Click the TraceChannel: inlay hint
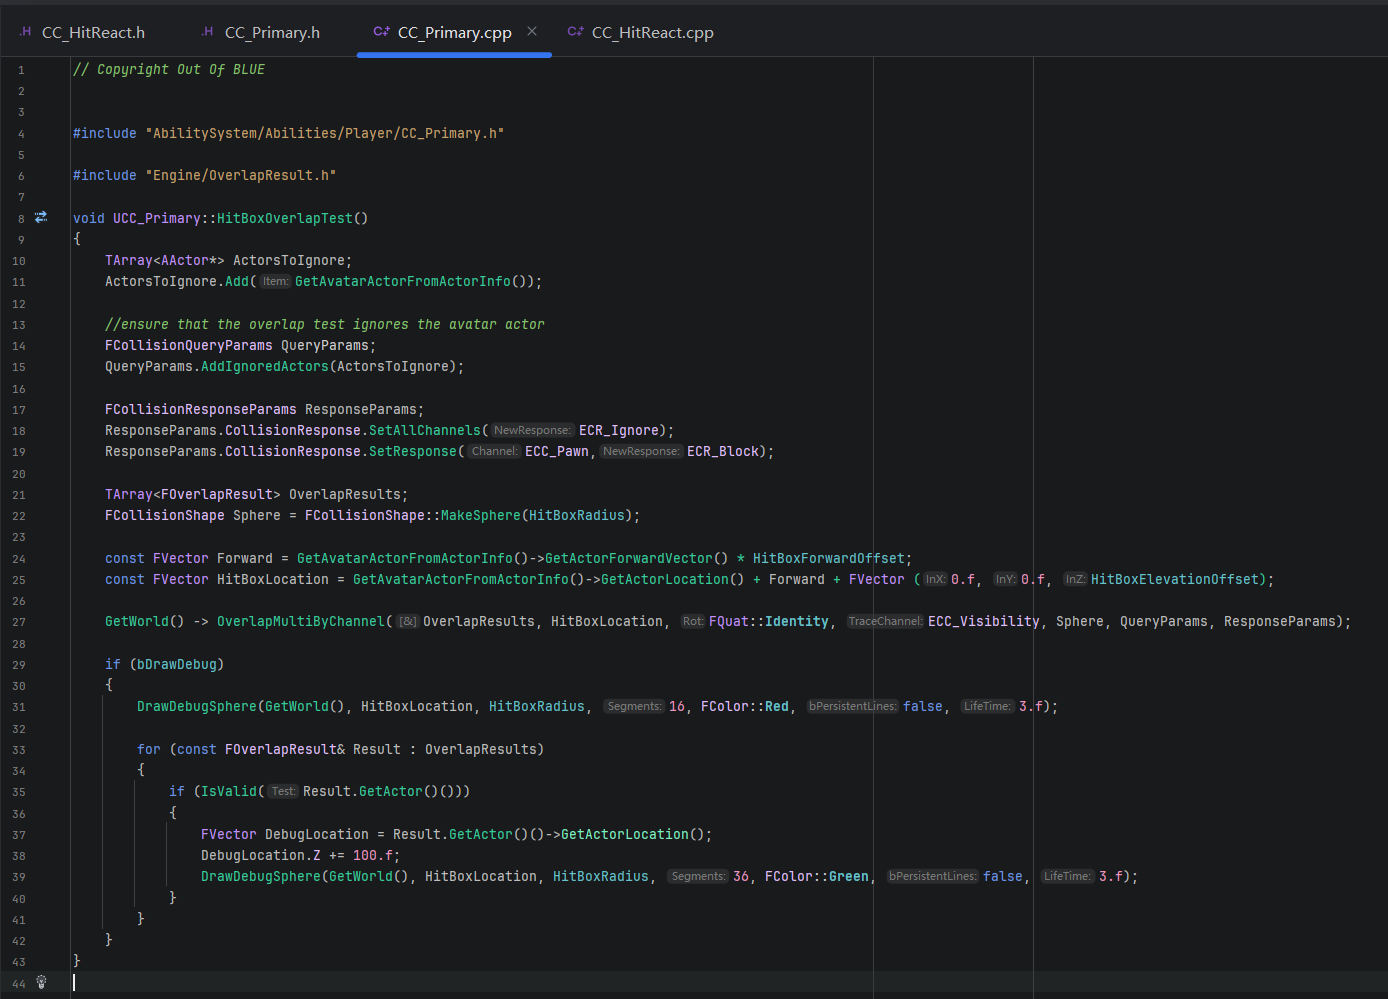The image size is (1388, 999). [x=885, y=621]
